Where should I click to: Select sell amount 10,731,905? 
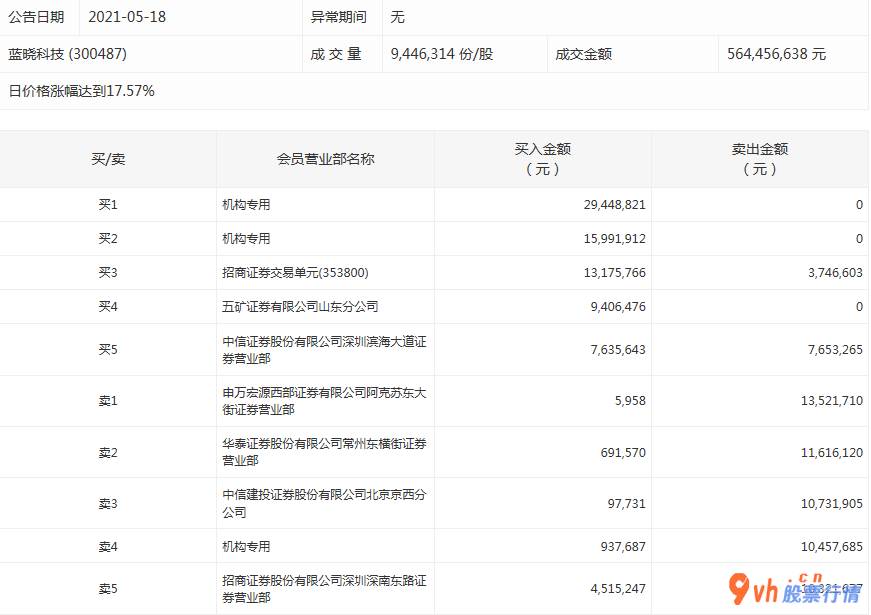(x=832, y=504)
